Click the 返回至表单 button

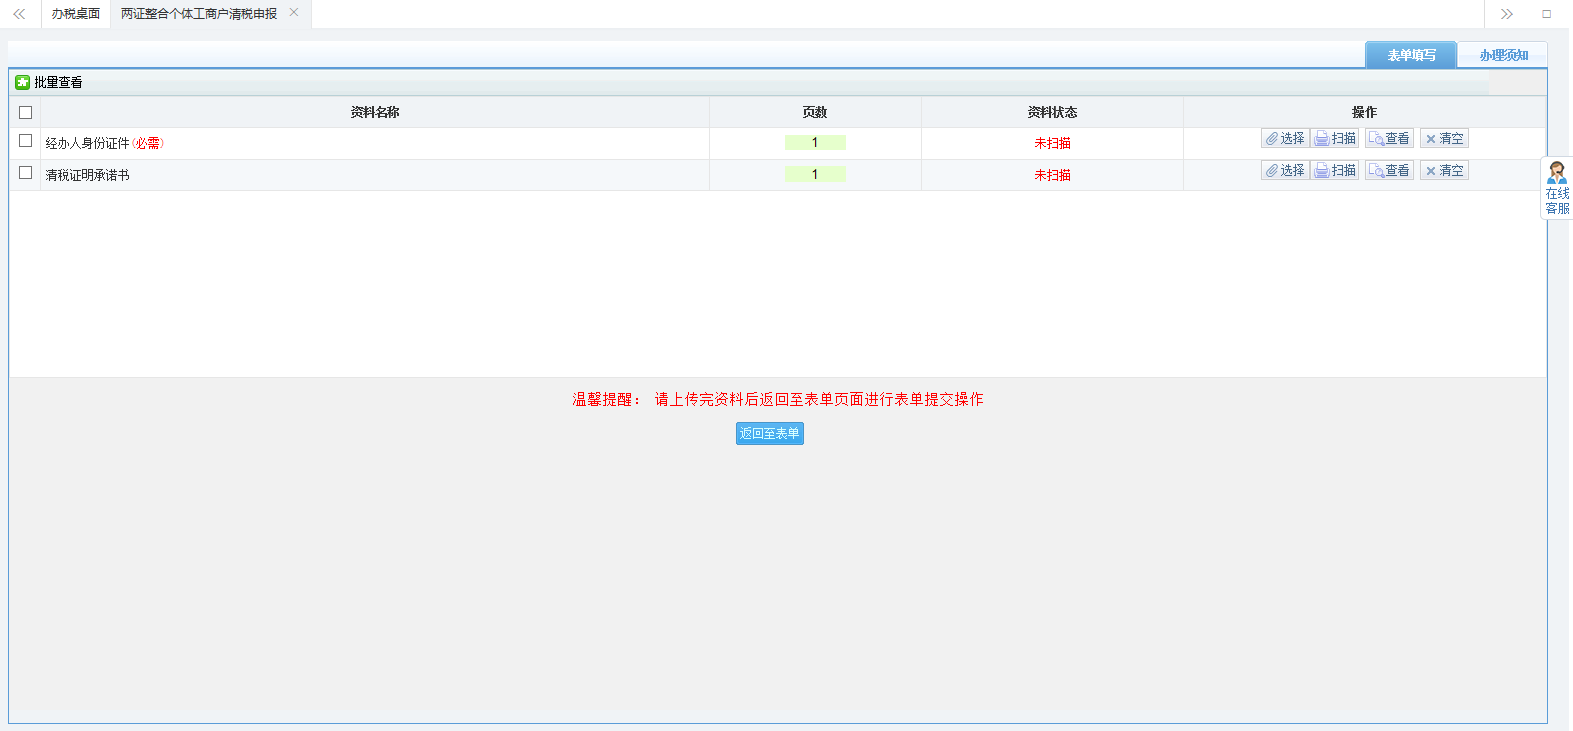769,433
